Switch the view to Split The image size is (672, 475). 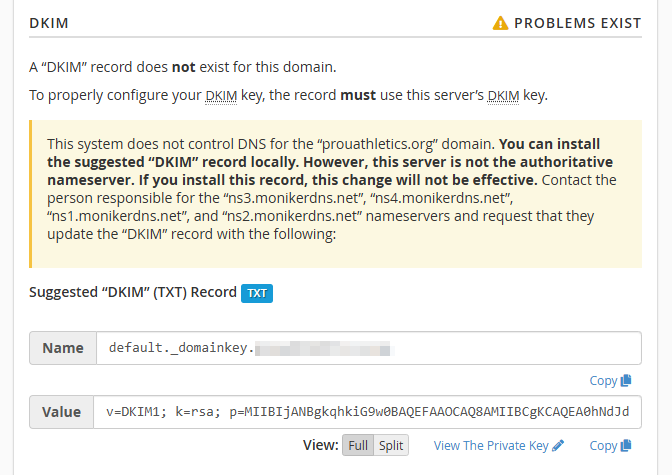point(391,445)
